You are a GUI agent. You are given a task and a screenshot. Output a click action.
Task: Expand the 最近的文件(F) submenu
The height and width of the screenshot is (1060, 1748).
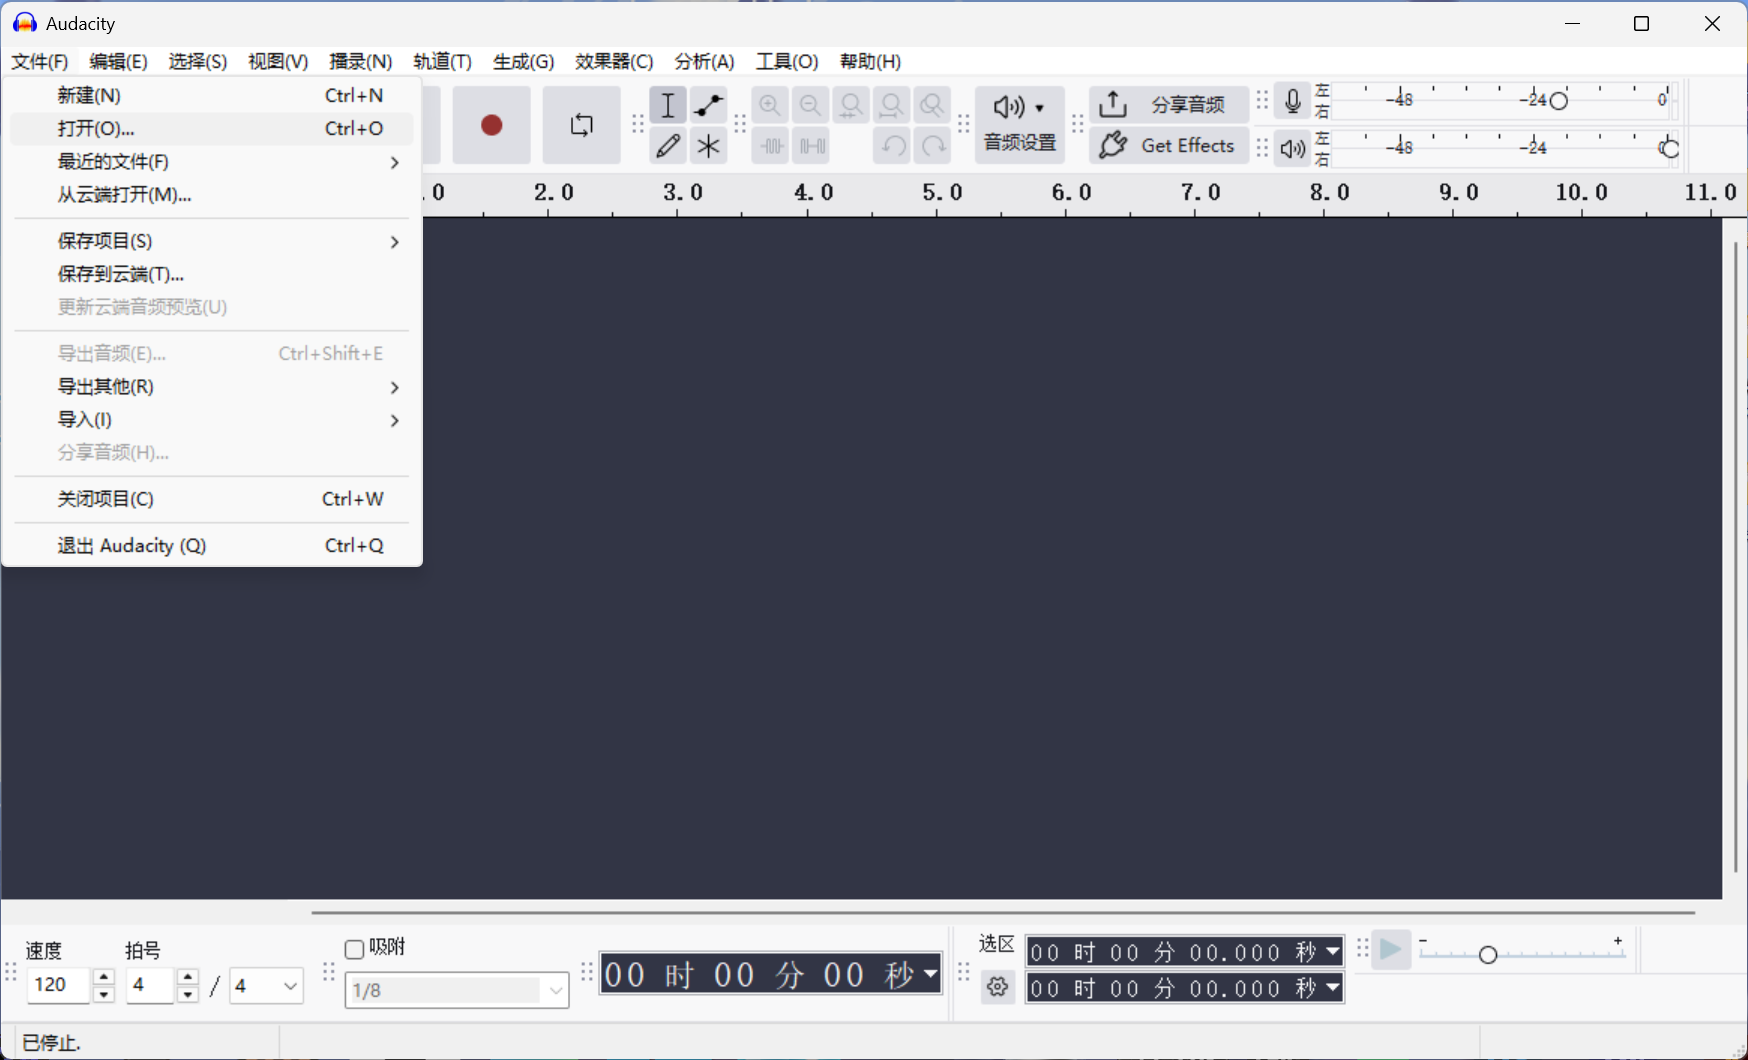click(x=212, y=162)
